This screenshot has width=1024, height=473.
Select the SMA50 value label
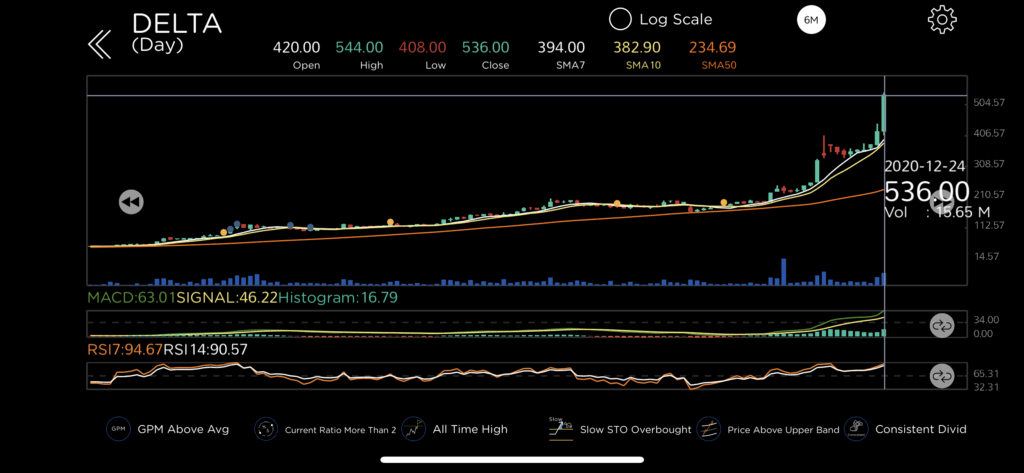[x=712, y=54]
